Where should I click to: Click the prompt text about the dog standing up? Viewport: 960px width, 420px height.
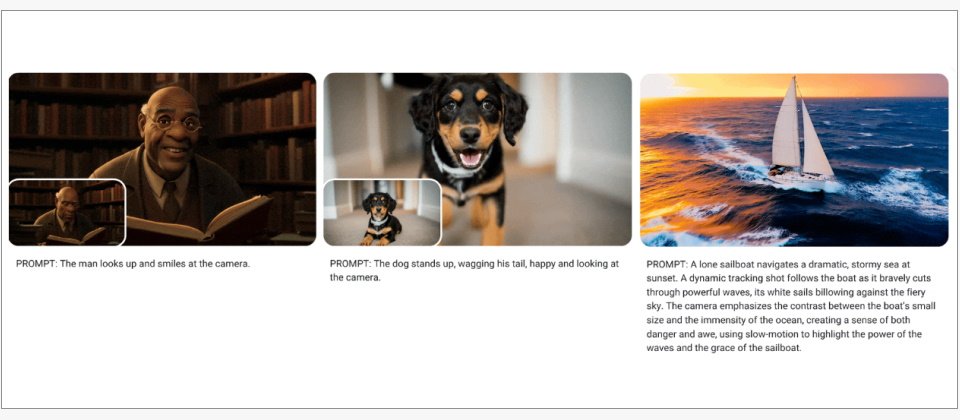[474, 270]
